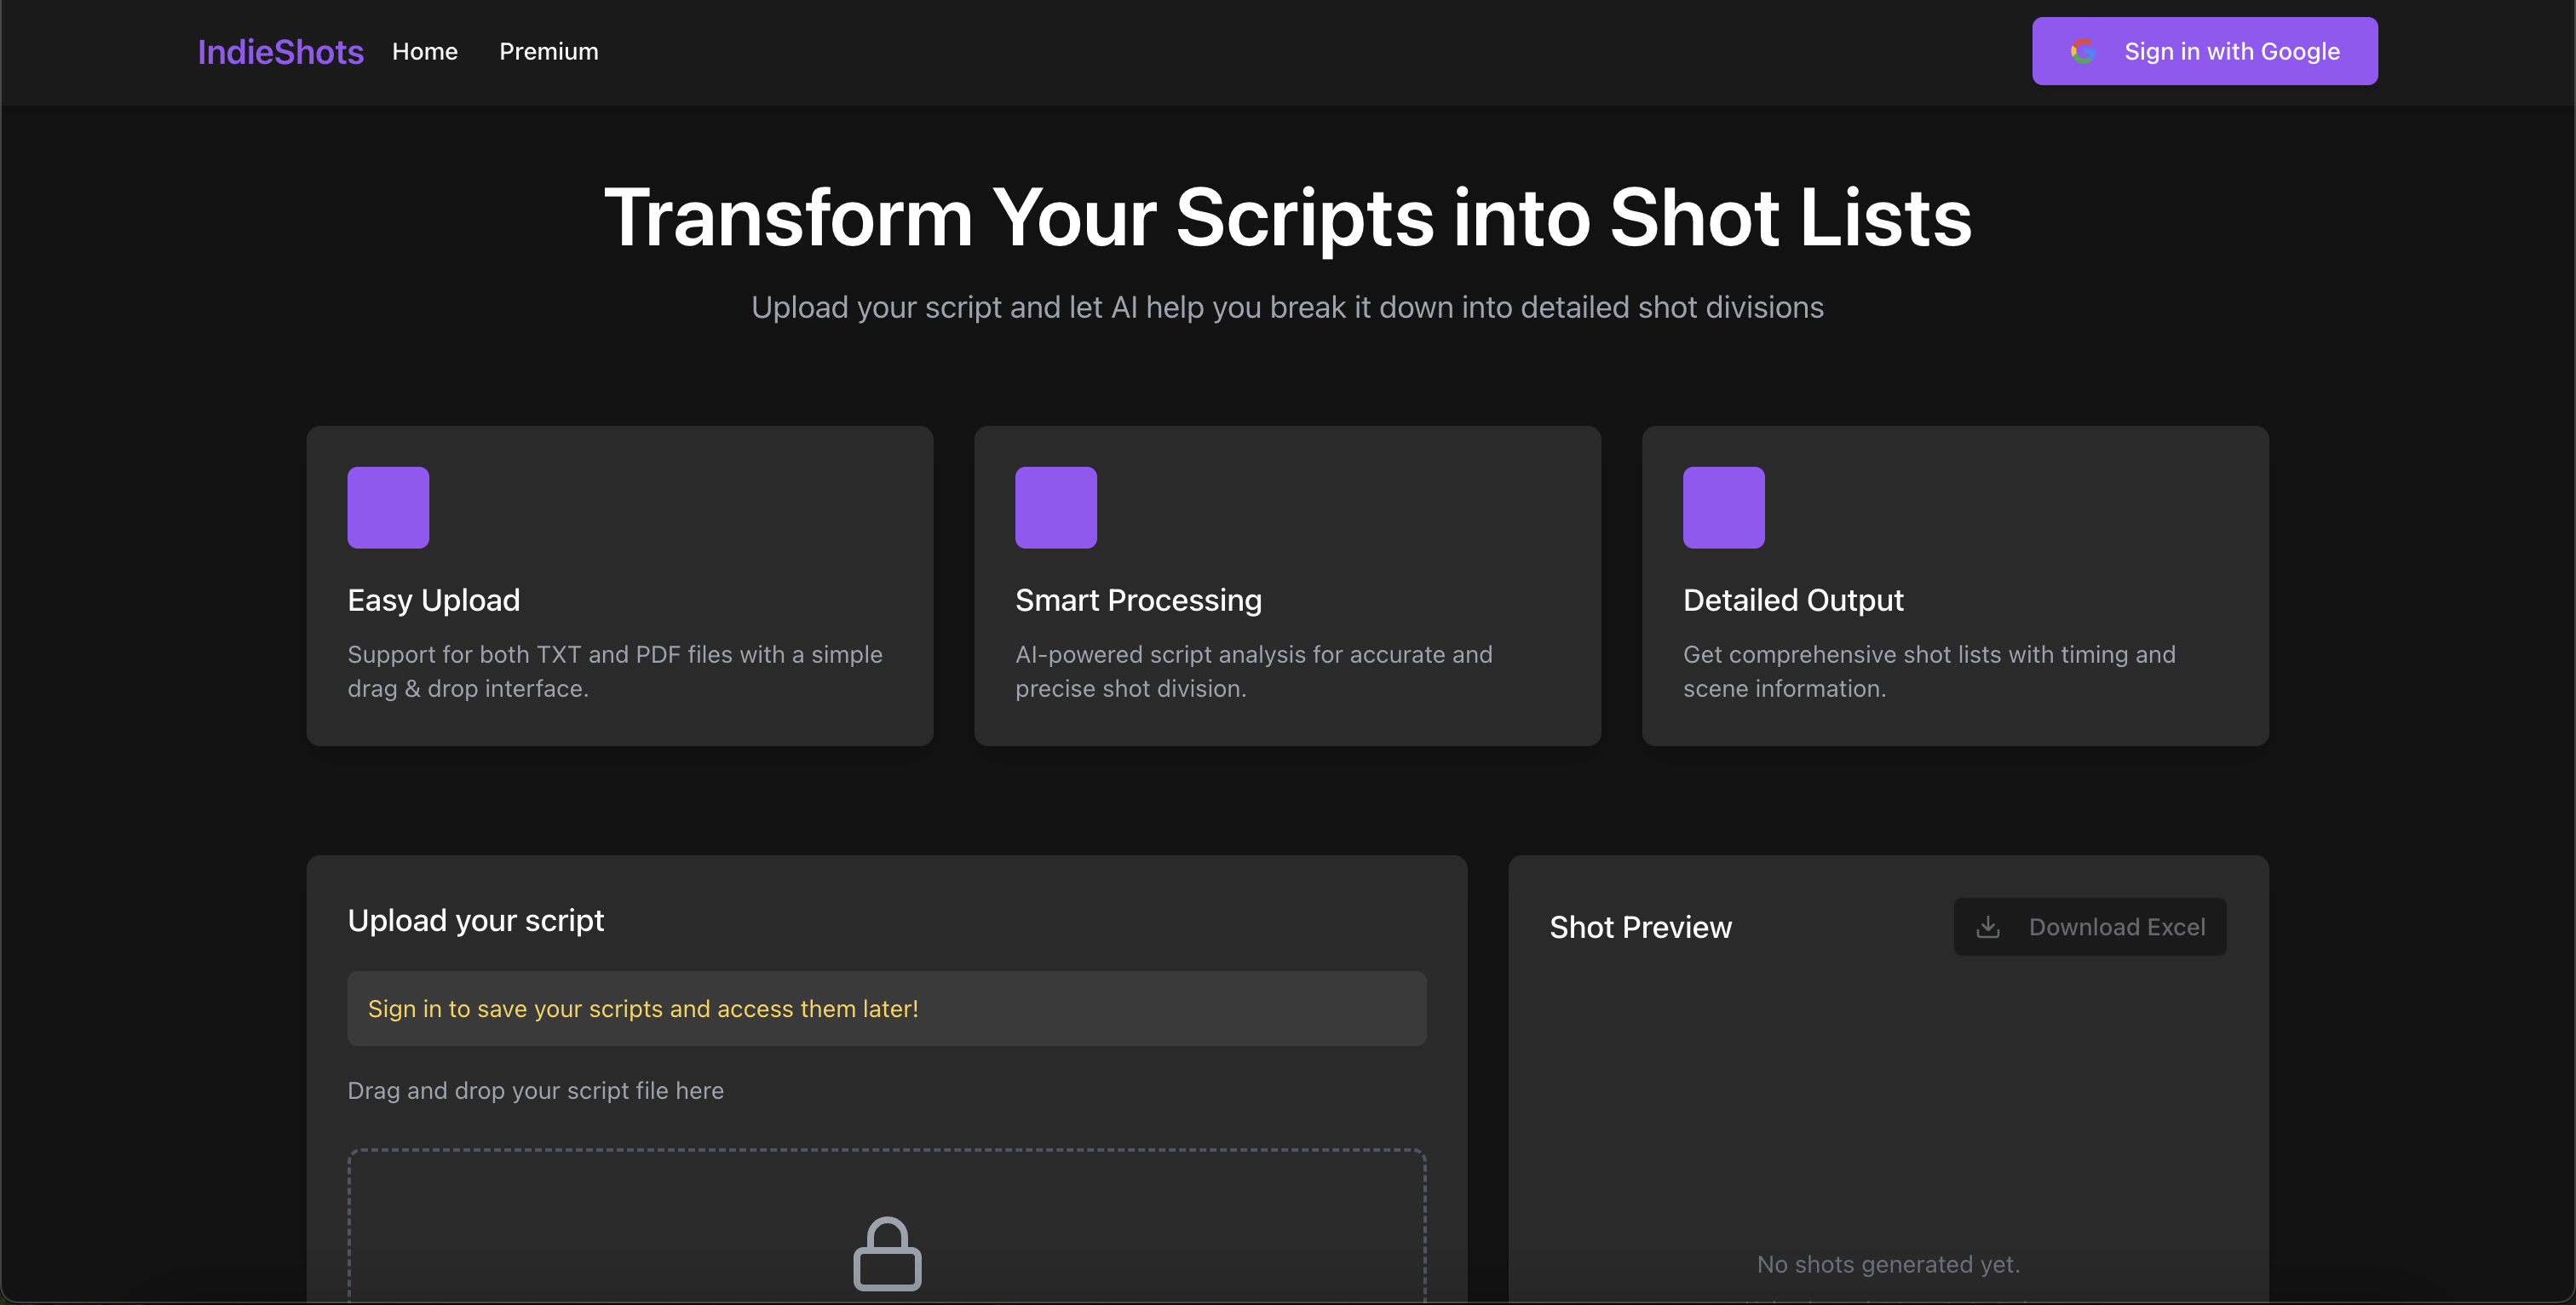
Task: Click the main headline about Shot Lists
Action: 1288,217
